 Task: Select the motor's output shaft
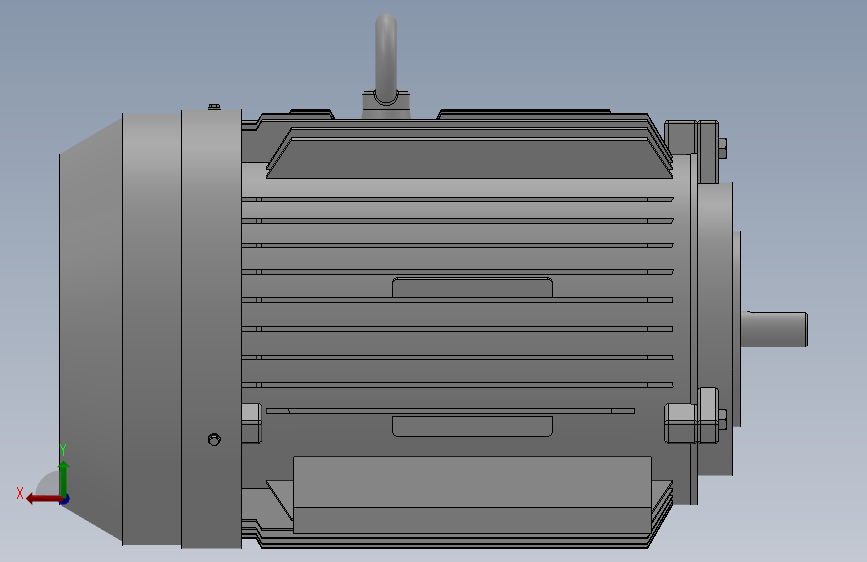pos(775,329)
